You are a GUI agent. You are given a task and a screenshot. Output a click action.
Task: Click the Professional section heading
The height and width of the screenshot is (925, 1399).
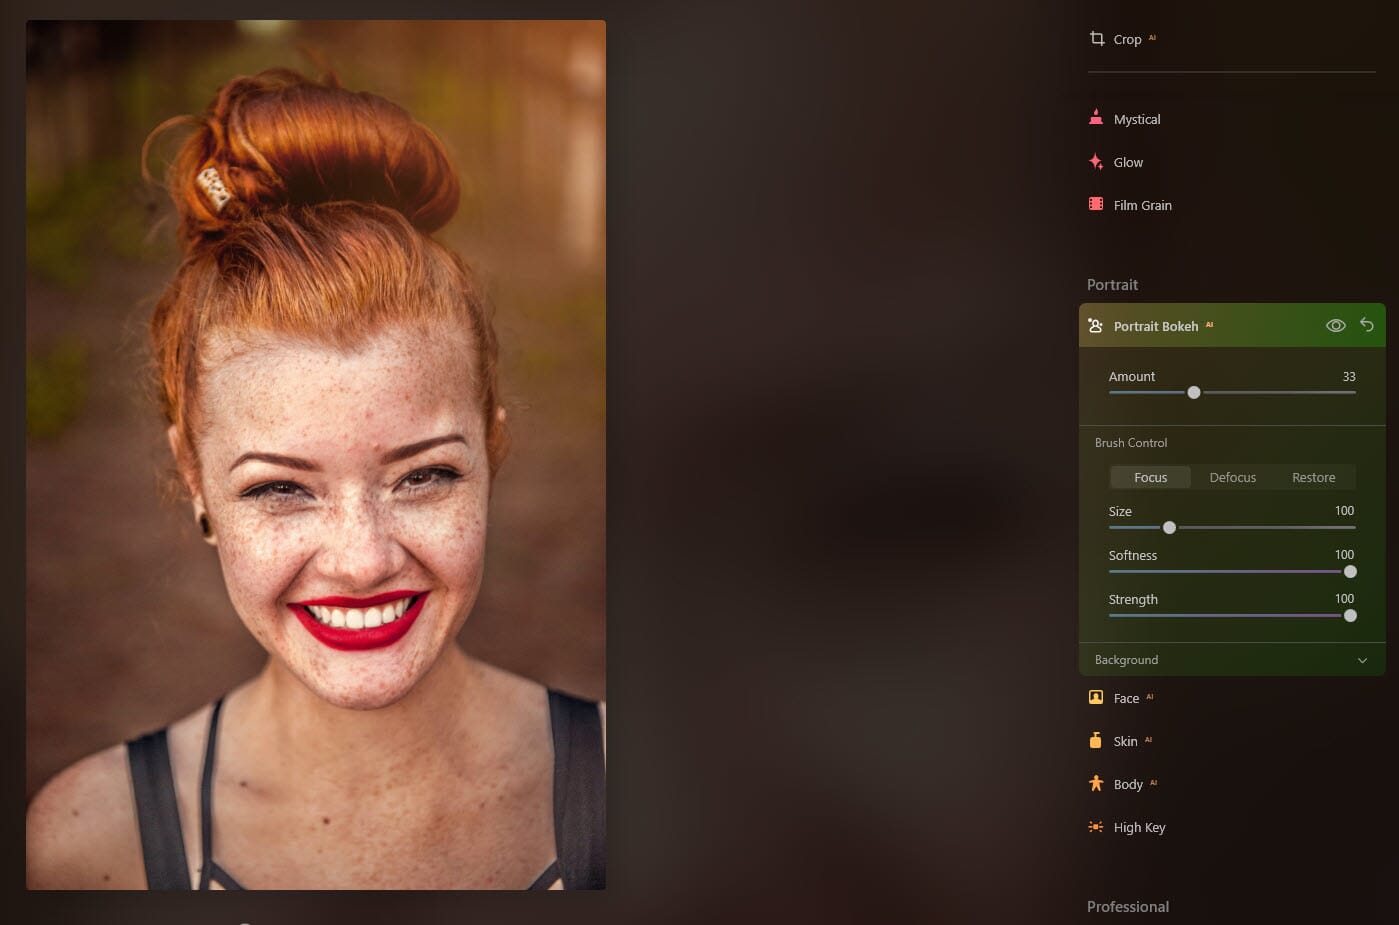1128,907
